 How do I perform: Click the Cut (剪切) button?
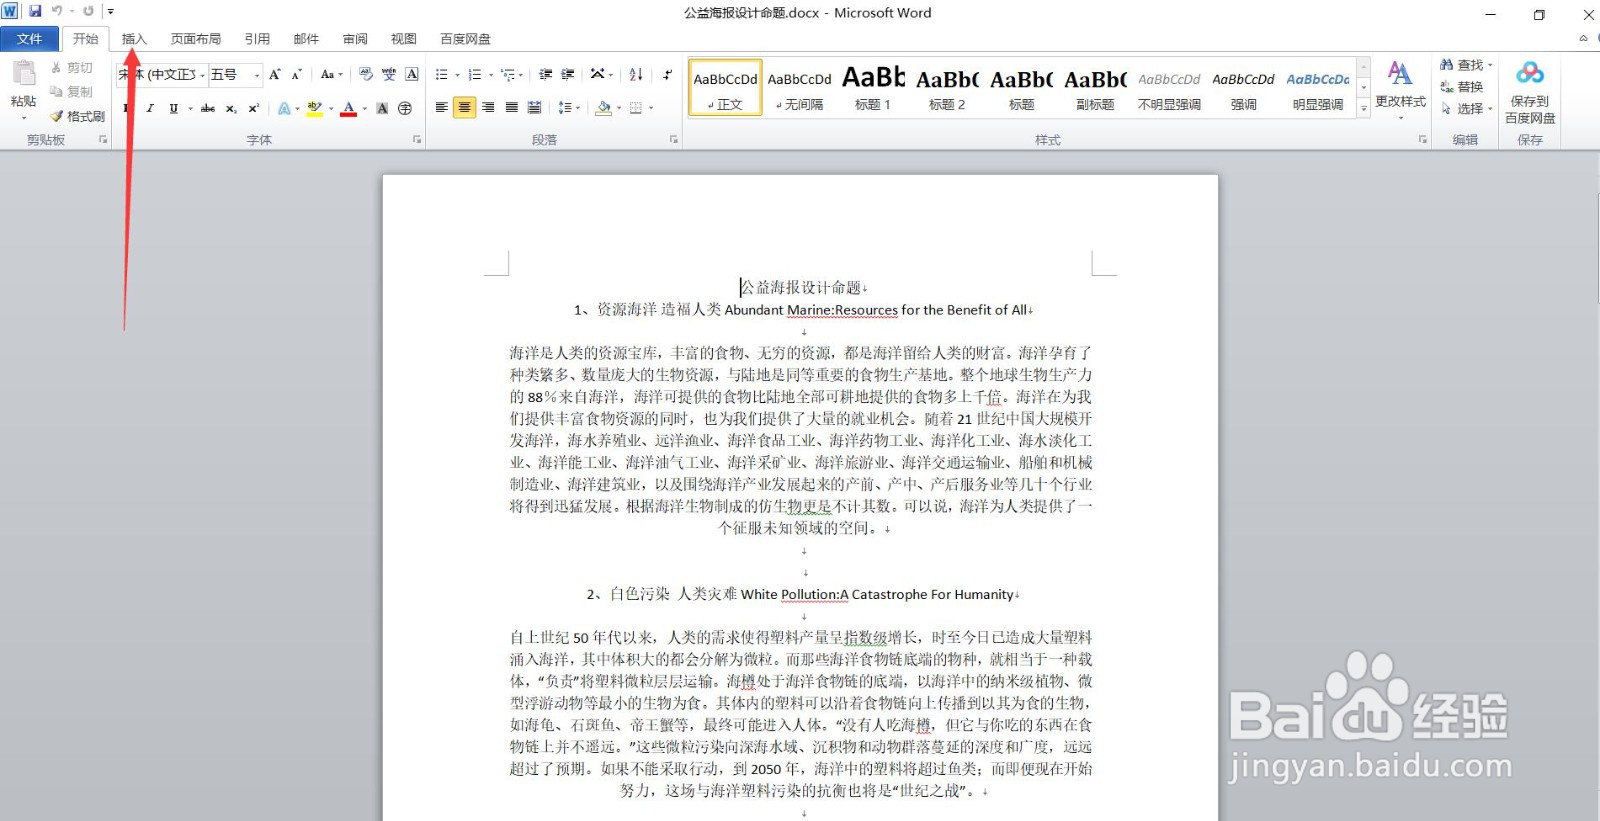click(x=72, y=68)
